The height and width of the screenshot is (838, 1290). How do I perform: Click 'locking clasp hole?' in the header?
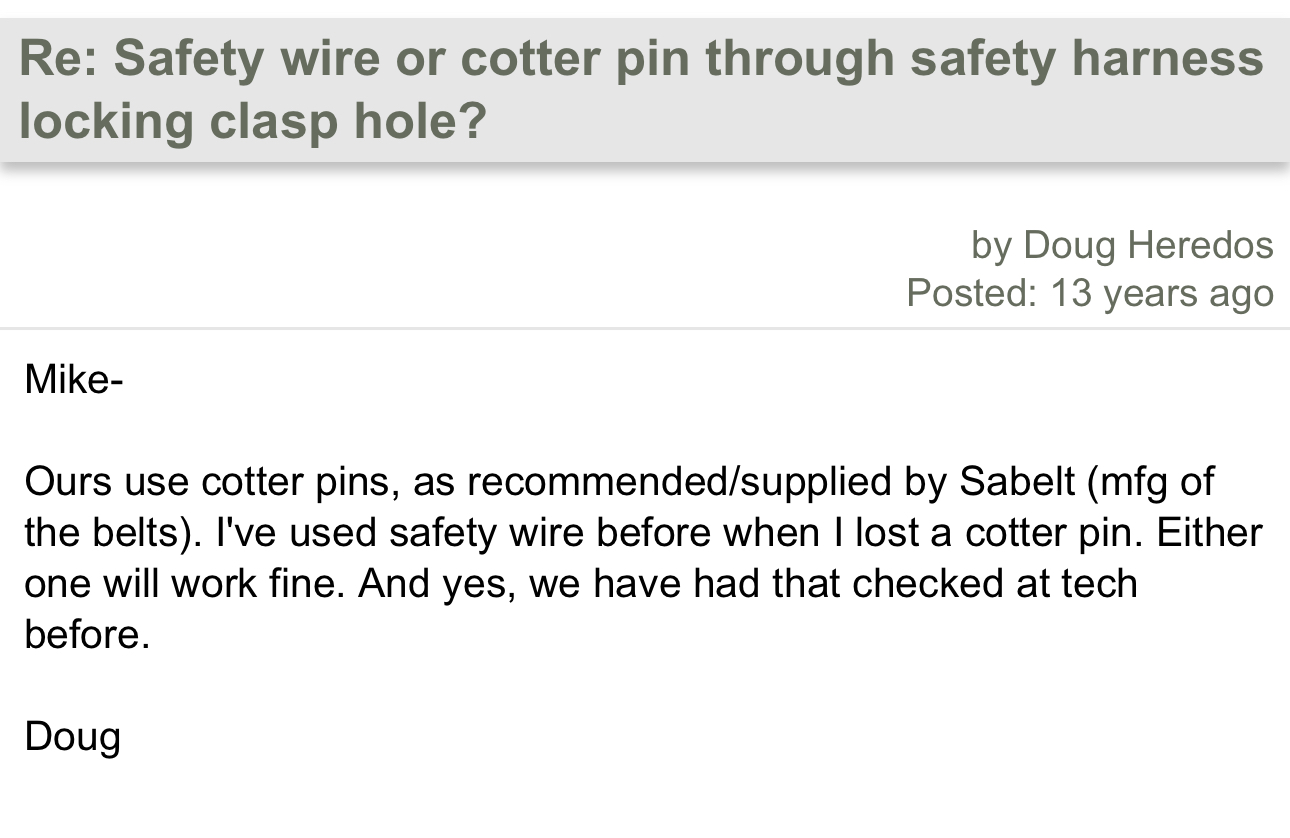(x=253, y=121)
